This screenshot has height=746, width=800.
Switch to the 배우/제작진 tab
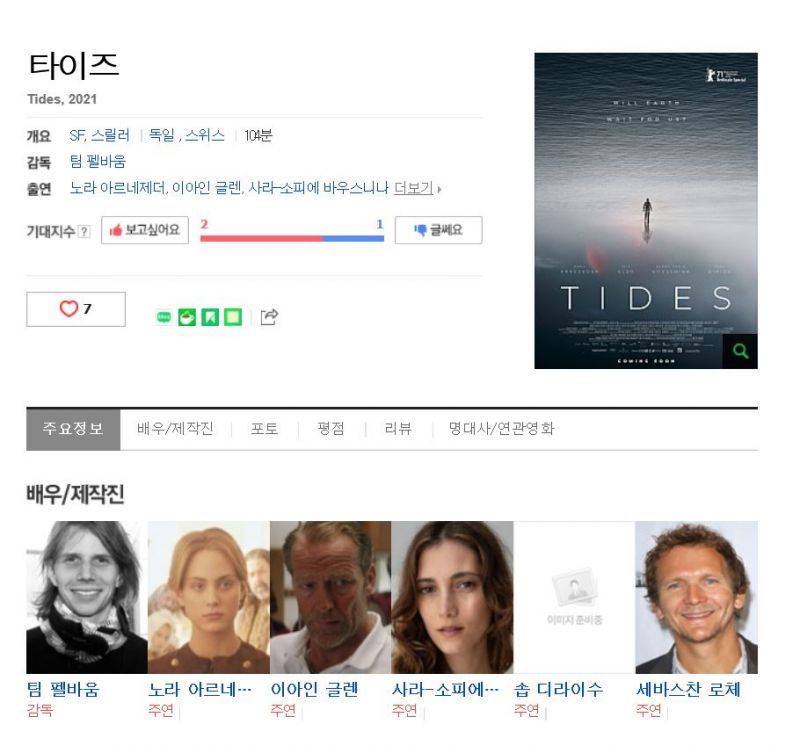click(175, 428)
